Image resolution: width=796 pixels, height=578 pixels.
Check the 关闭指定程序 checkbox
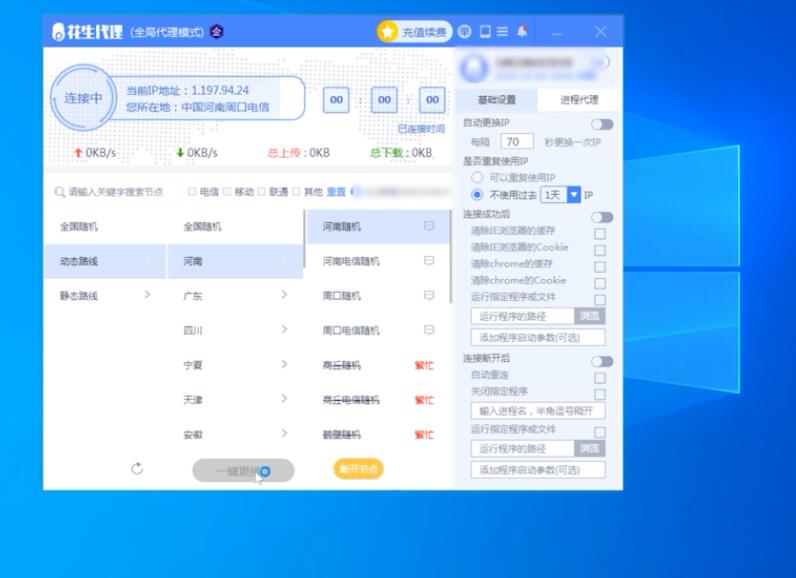600,394
